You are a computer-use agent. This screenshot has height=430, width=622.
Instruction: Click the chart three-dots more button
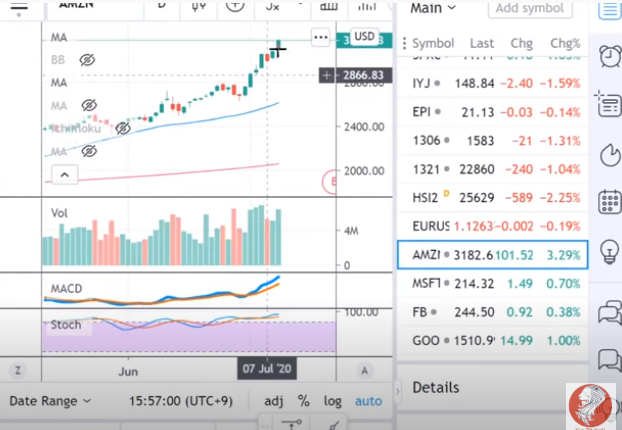(x=321, y=38)
